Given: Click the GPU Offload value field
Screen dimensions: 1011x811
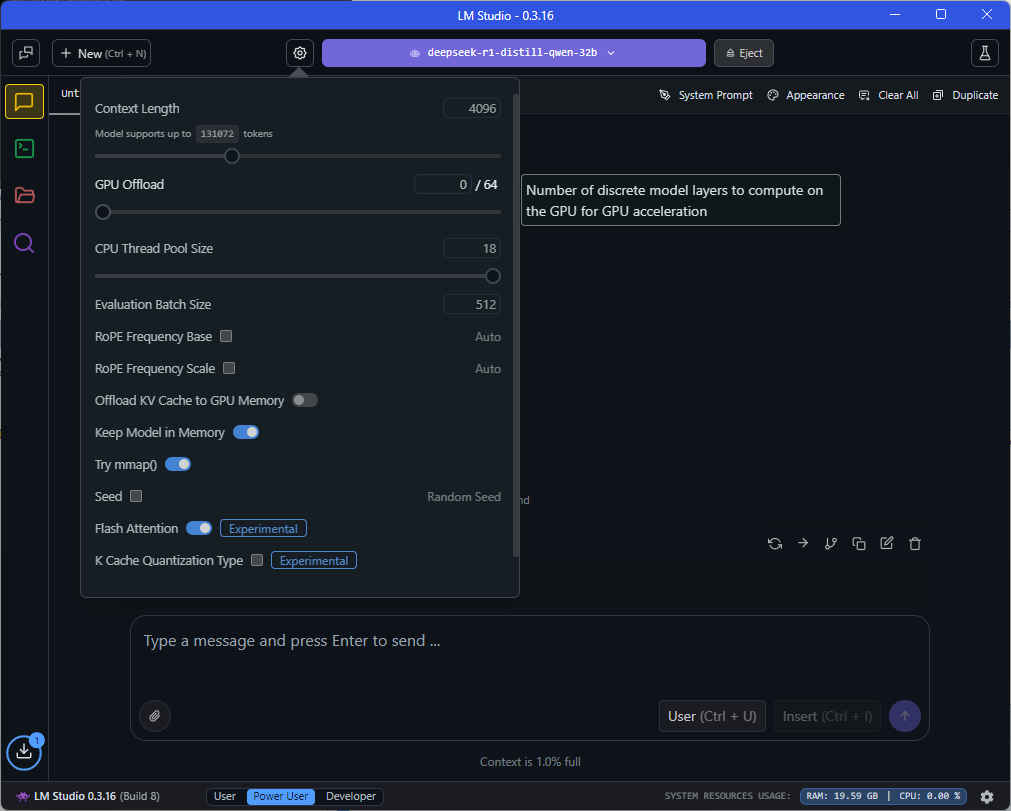Looking at the screenshot, I should pos(443,184).
